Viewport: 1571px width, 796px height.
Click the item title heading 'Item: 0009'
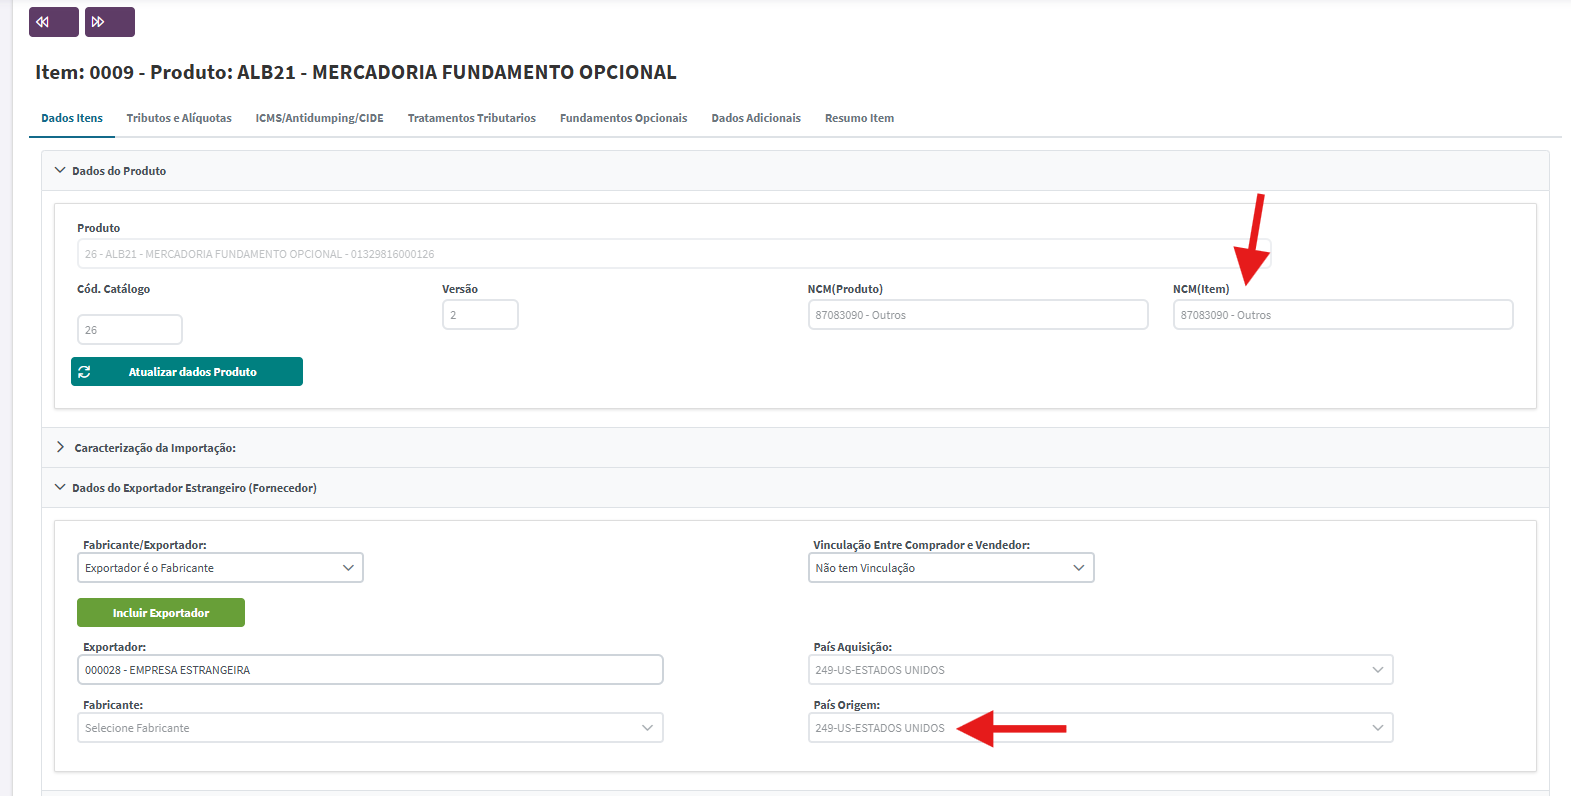tap(356, 72)
